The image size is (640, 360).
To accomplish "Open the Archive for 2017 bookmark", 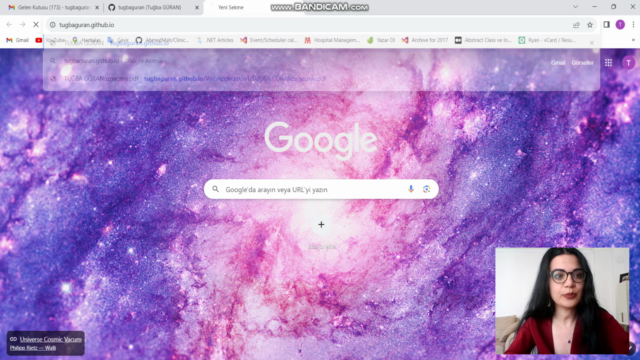I will (425, 40).
